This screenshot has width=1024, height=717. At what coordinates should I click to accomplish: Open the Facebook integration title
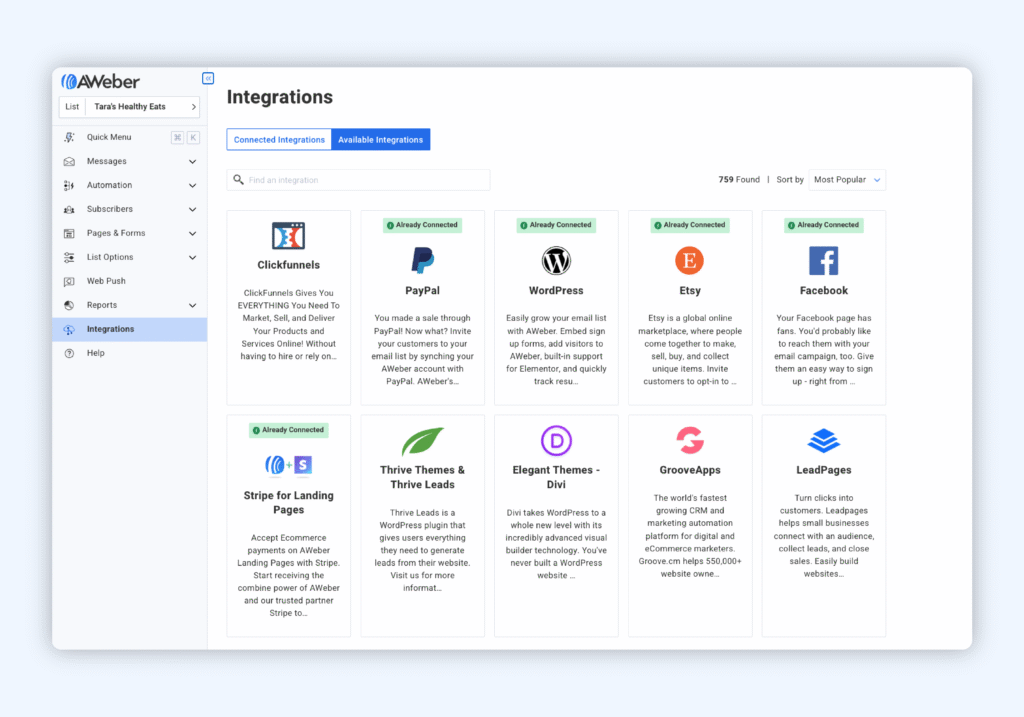point(824,291)
